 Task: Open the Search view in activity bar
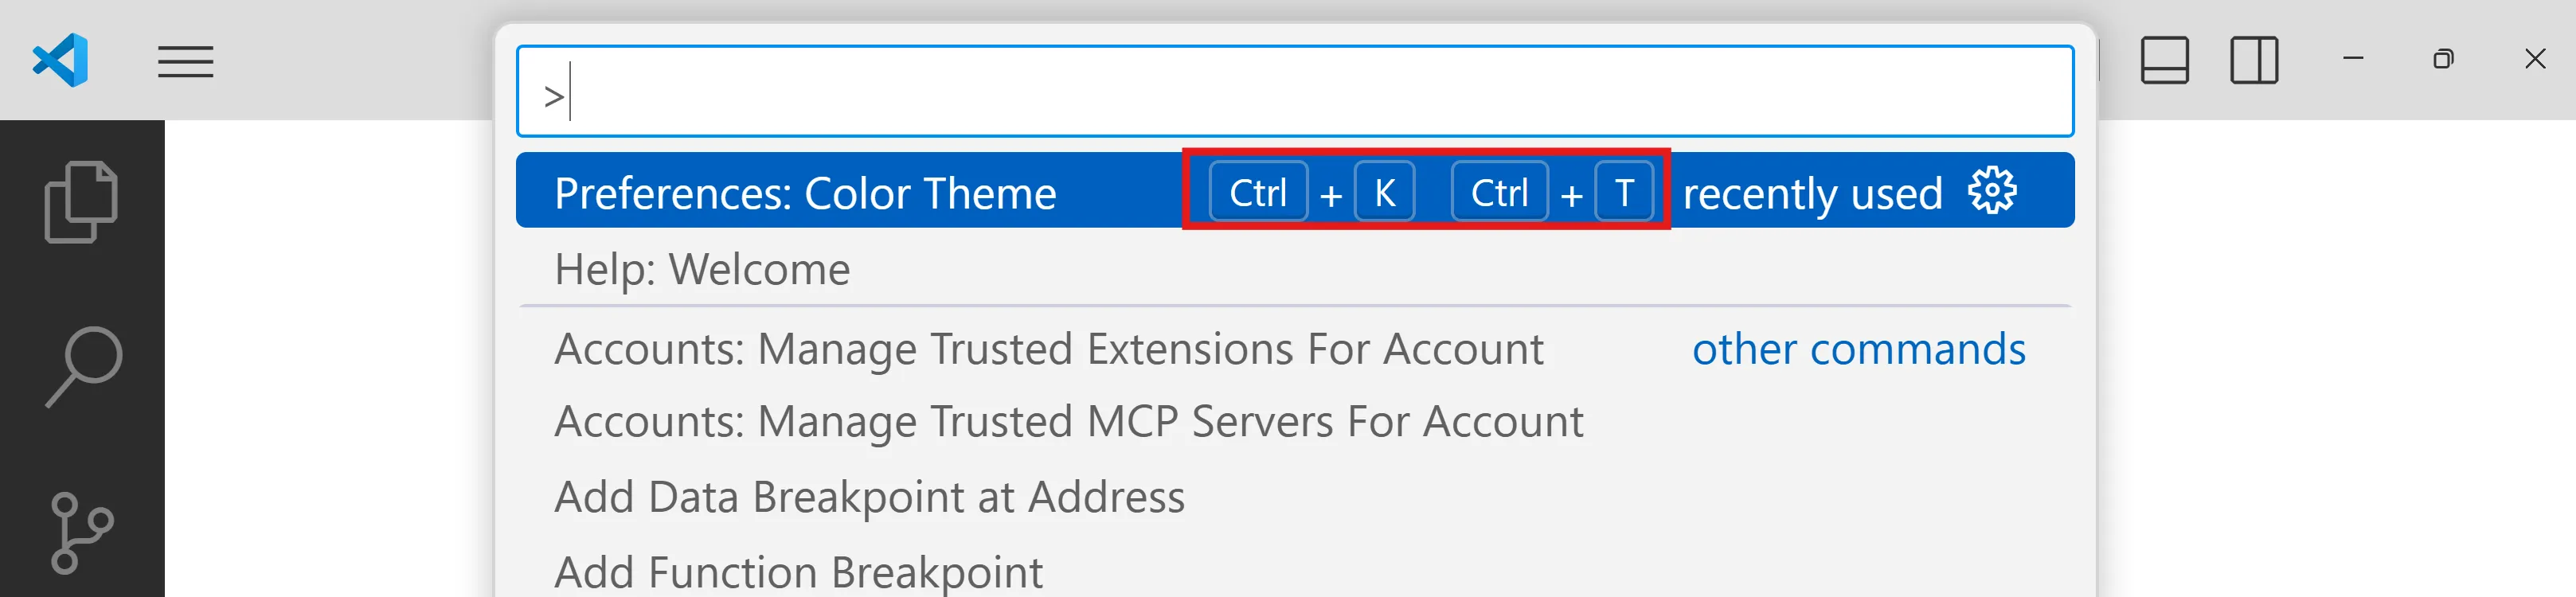click(x=83, y=365)
